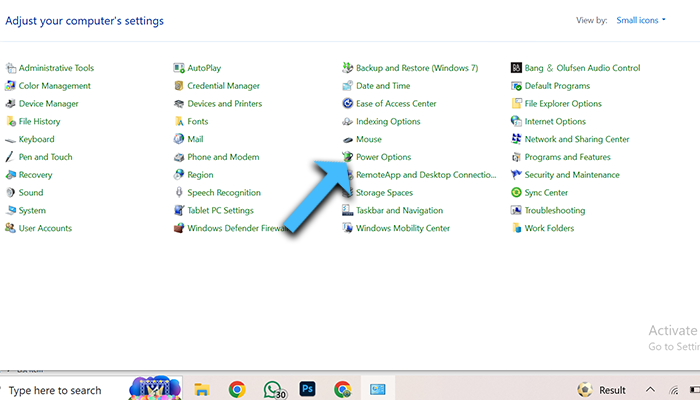
Task: Click the File History folder icon
Action: coord(10,121)
